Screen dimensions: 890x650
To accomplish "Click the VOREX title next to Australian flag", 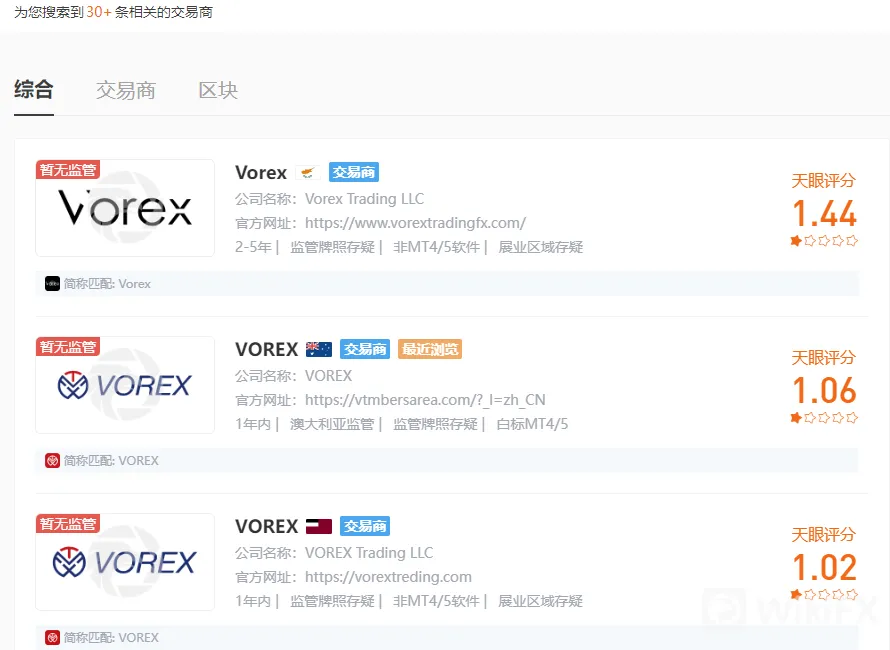I will tap(267, 349).
